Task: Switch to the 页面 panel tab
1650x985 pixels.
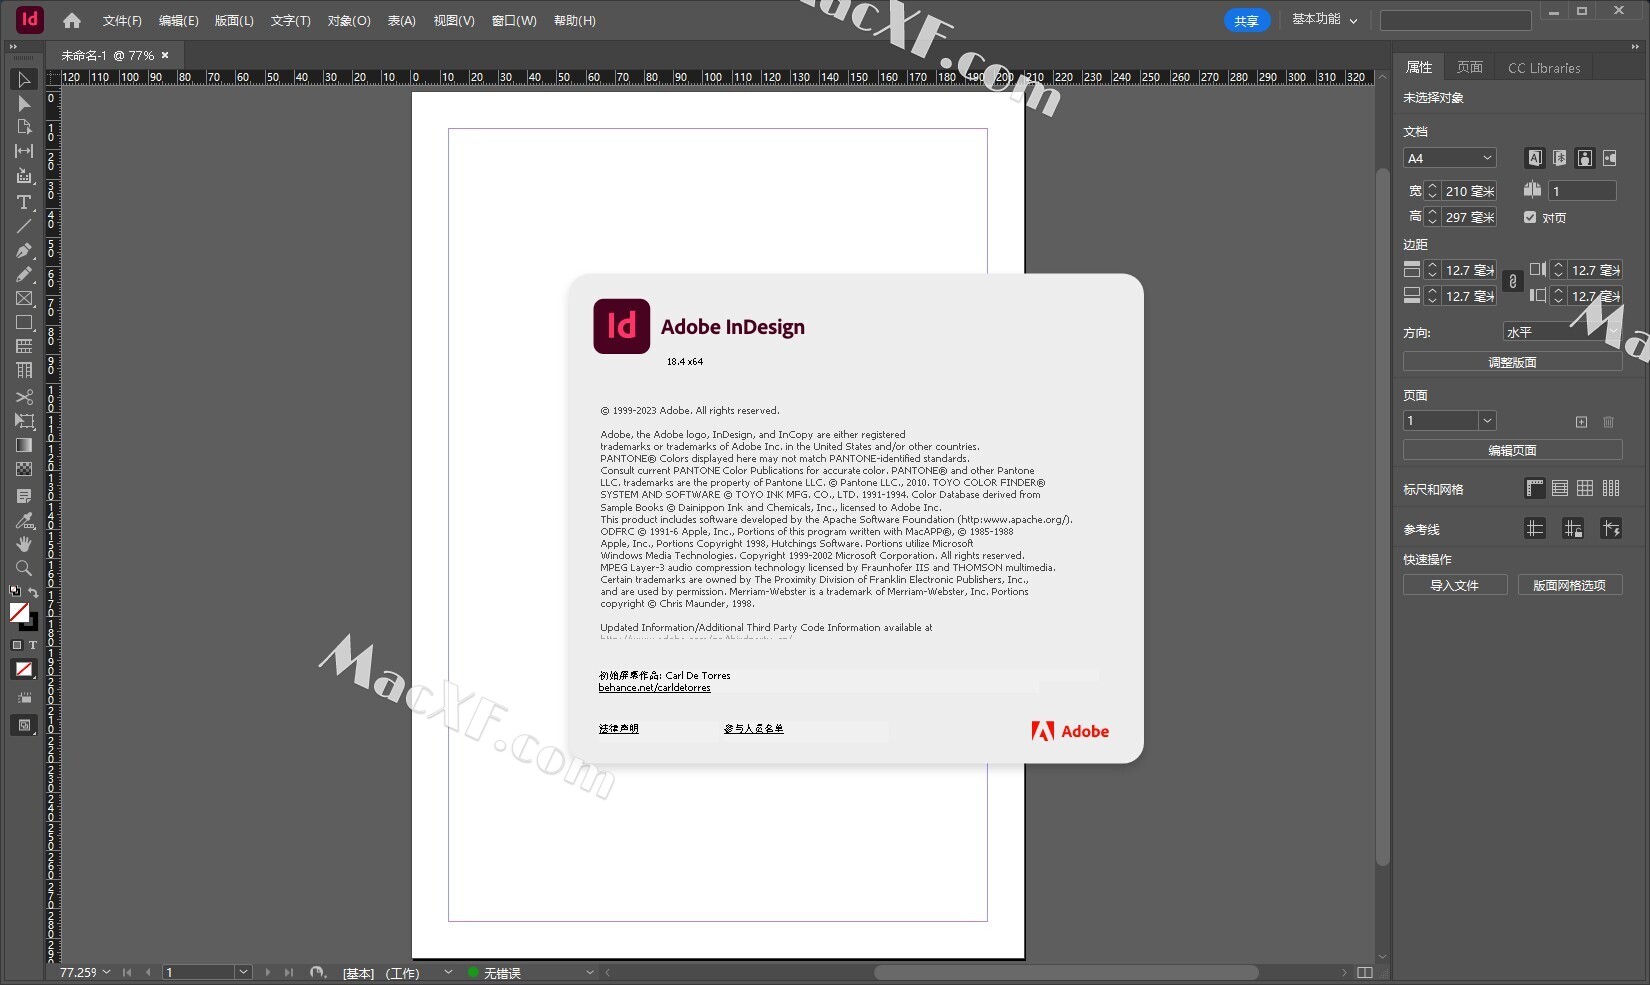Action: (x=1470, y=67)
